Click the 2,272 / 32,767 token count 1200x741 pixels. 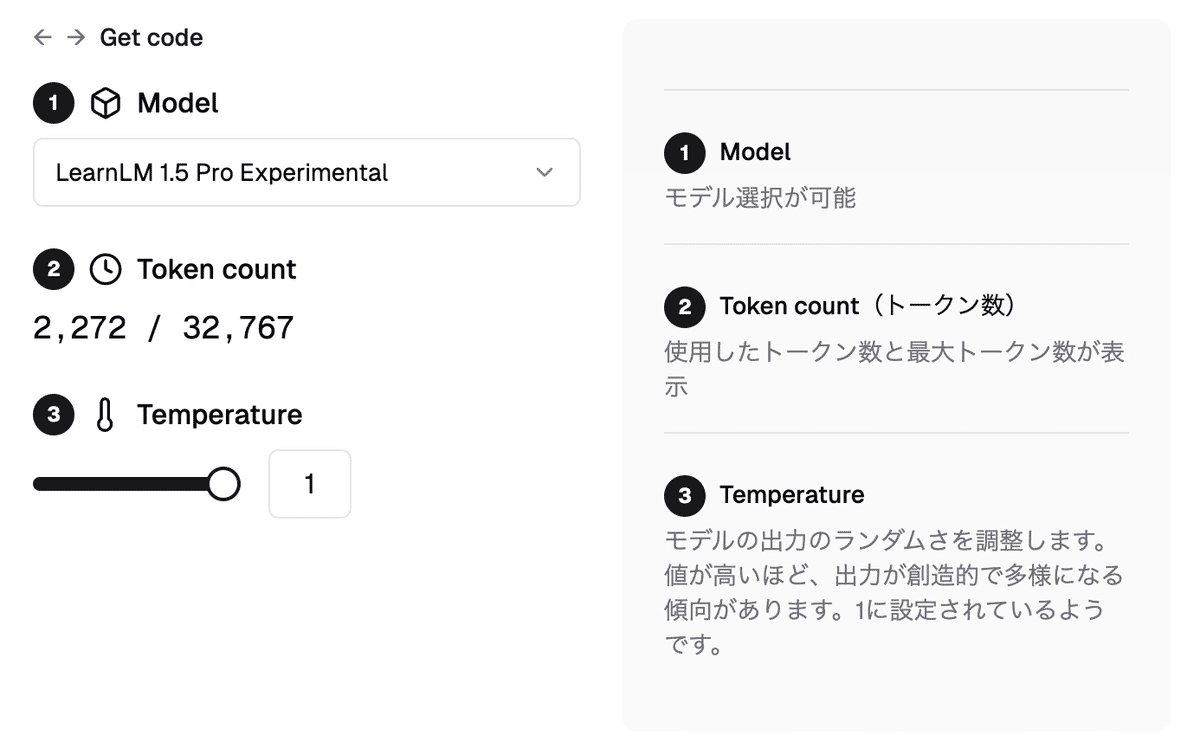[x=164, y=327]
